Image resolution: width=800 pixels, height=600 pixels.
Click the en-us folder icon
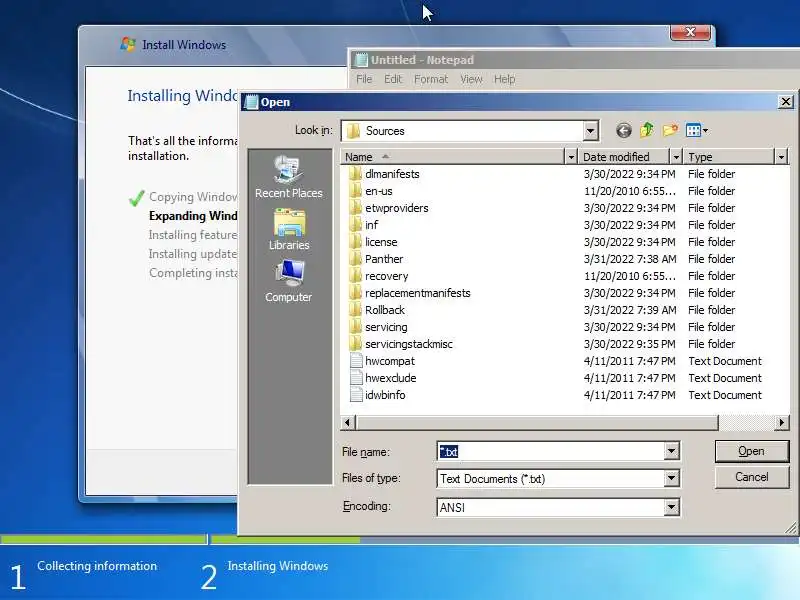pyautogui.click(x=356, y=191)
